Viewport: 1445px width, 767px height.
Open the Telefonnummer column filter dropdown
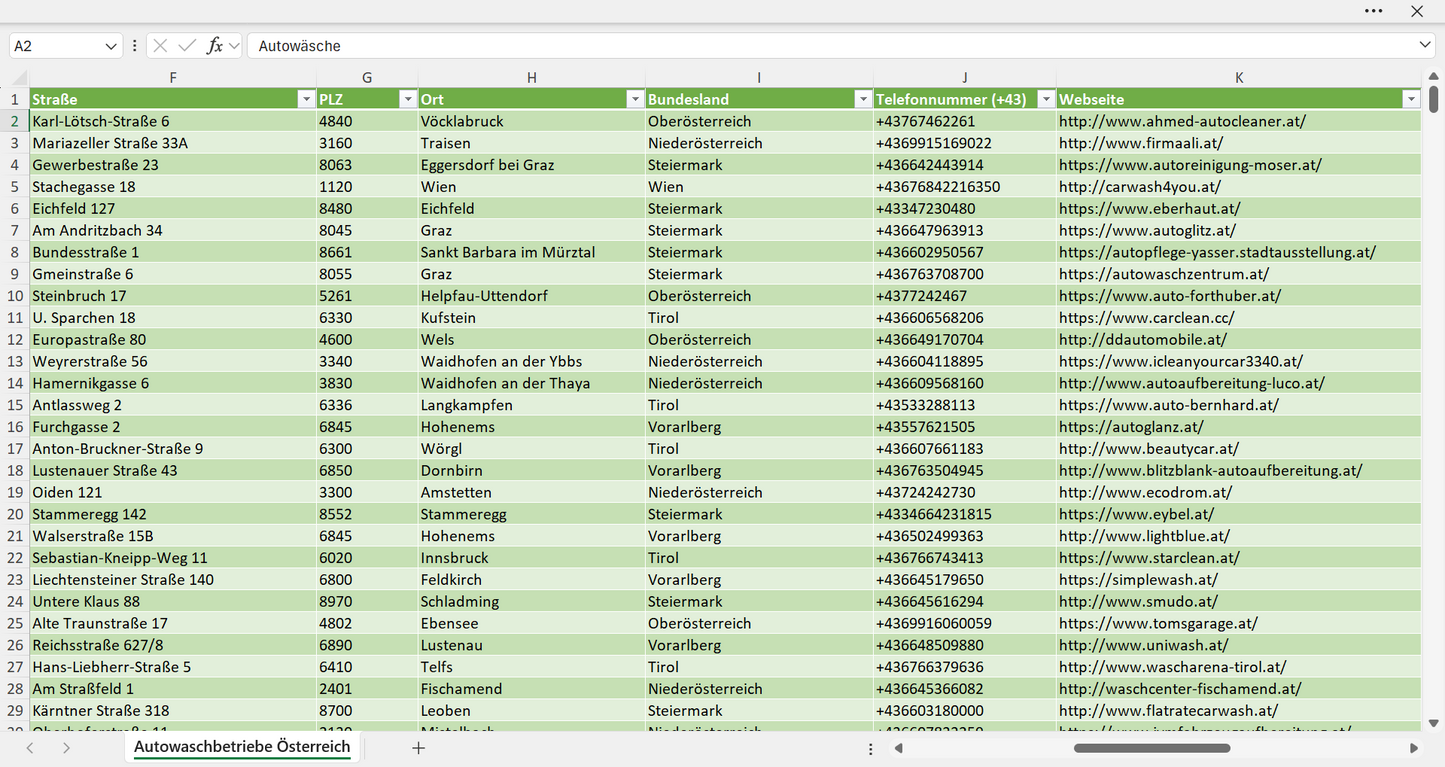pyautogui.click(x=1046, y=99)
